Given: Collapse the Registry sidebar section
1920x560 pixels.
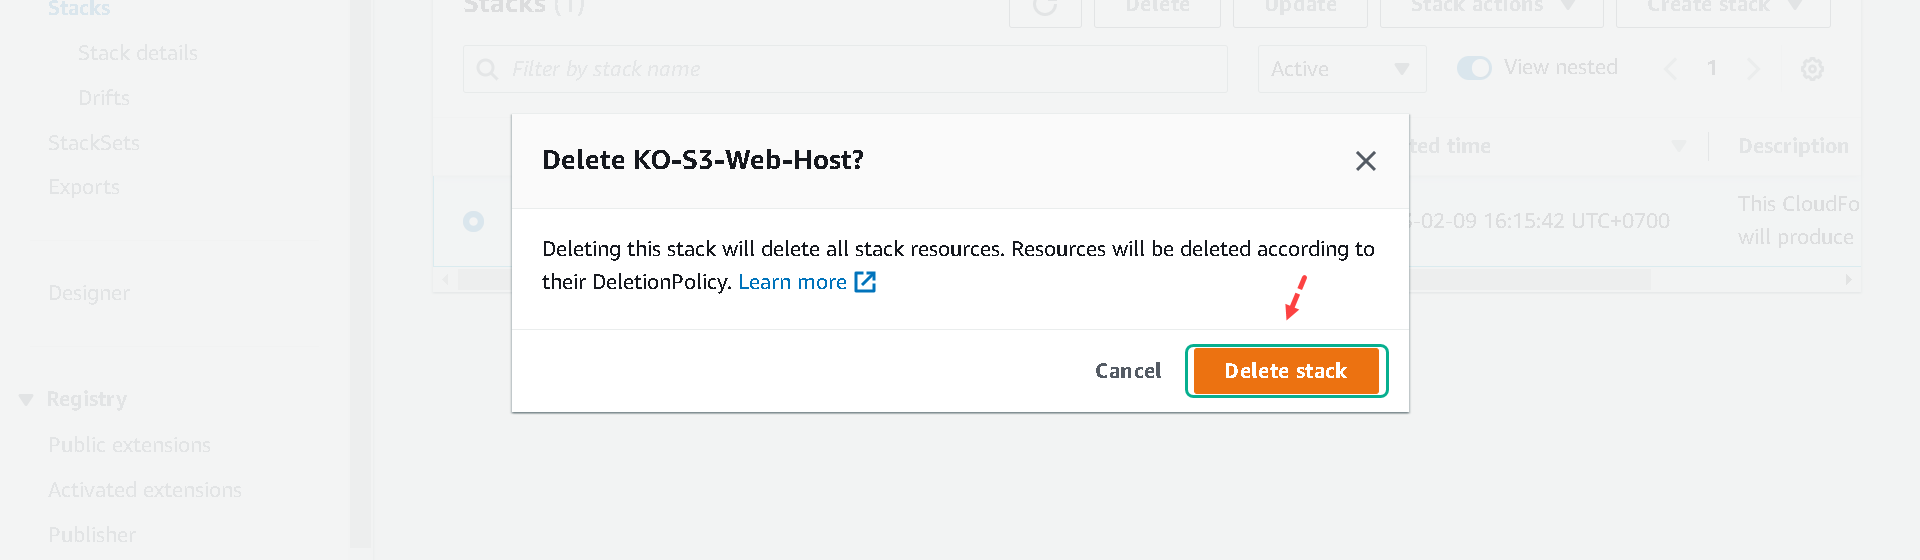Looking at the screenshot, I should coord(26,400).
